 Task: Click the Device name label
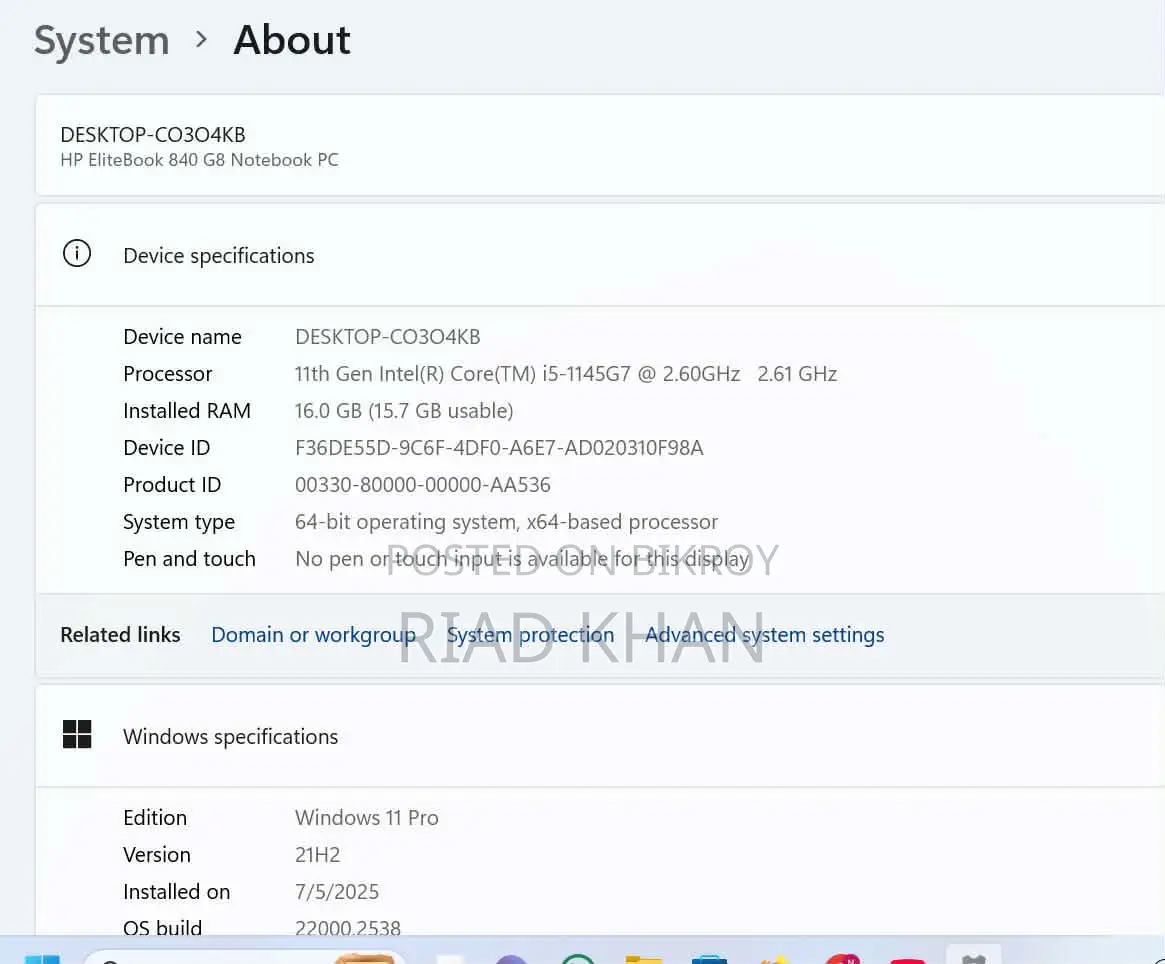[183, 337]
